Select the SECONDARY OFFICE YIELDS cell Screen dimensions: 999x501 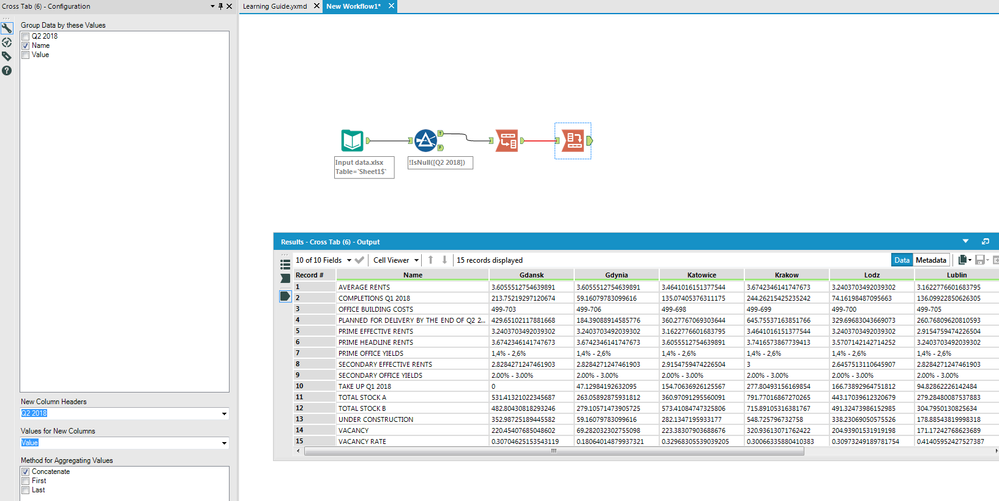point(412,375)
